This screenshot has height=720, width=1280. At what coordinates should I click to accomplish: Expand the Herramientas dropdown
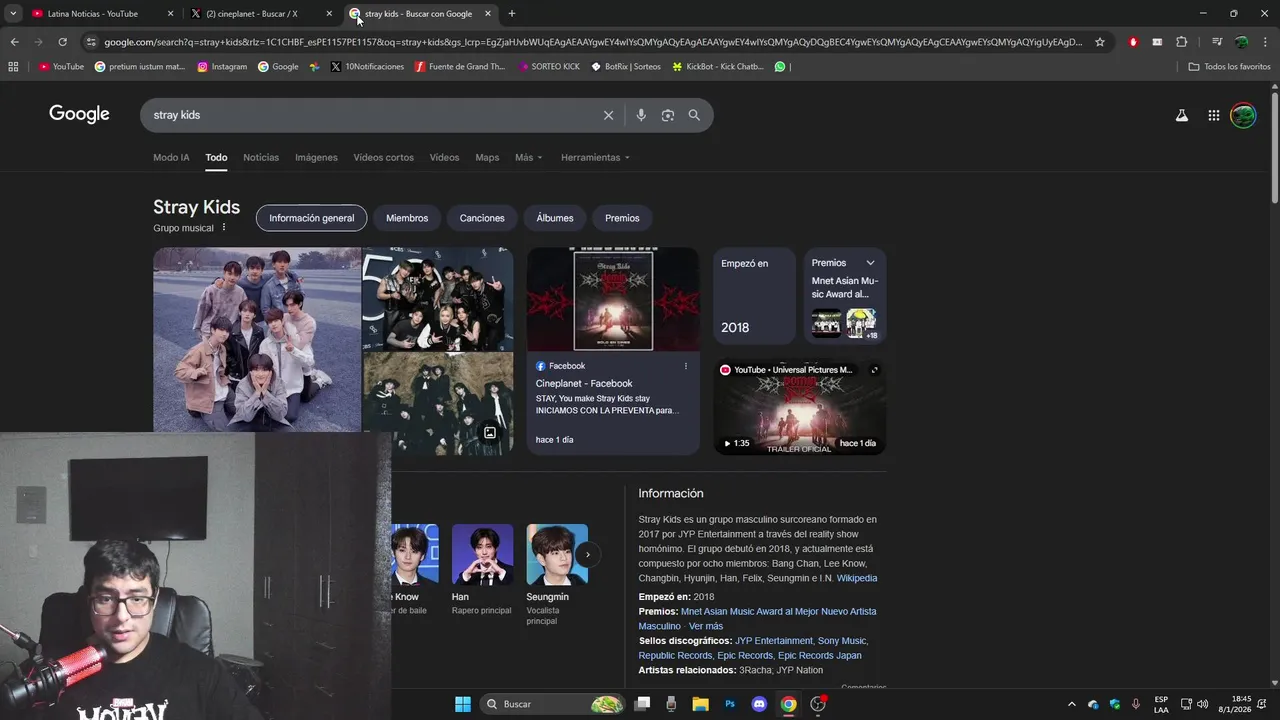click(x=596, y=157)
